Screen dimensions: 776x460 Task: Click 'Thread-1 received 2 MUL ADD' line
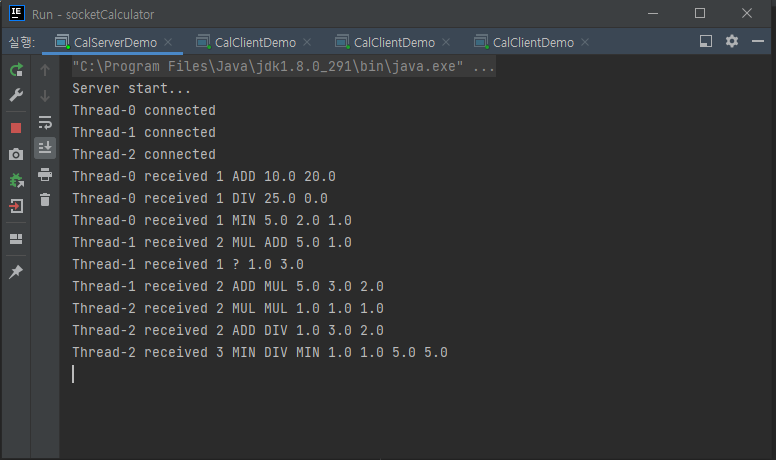pos(212,242)
